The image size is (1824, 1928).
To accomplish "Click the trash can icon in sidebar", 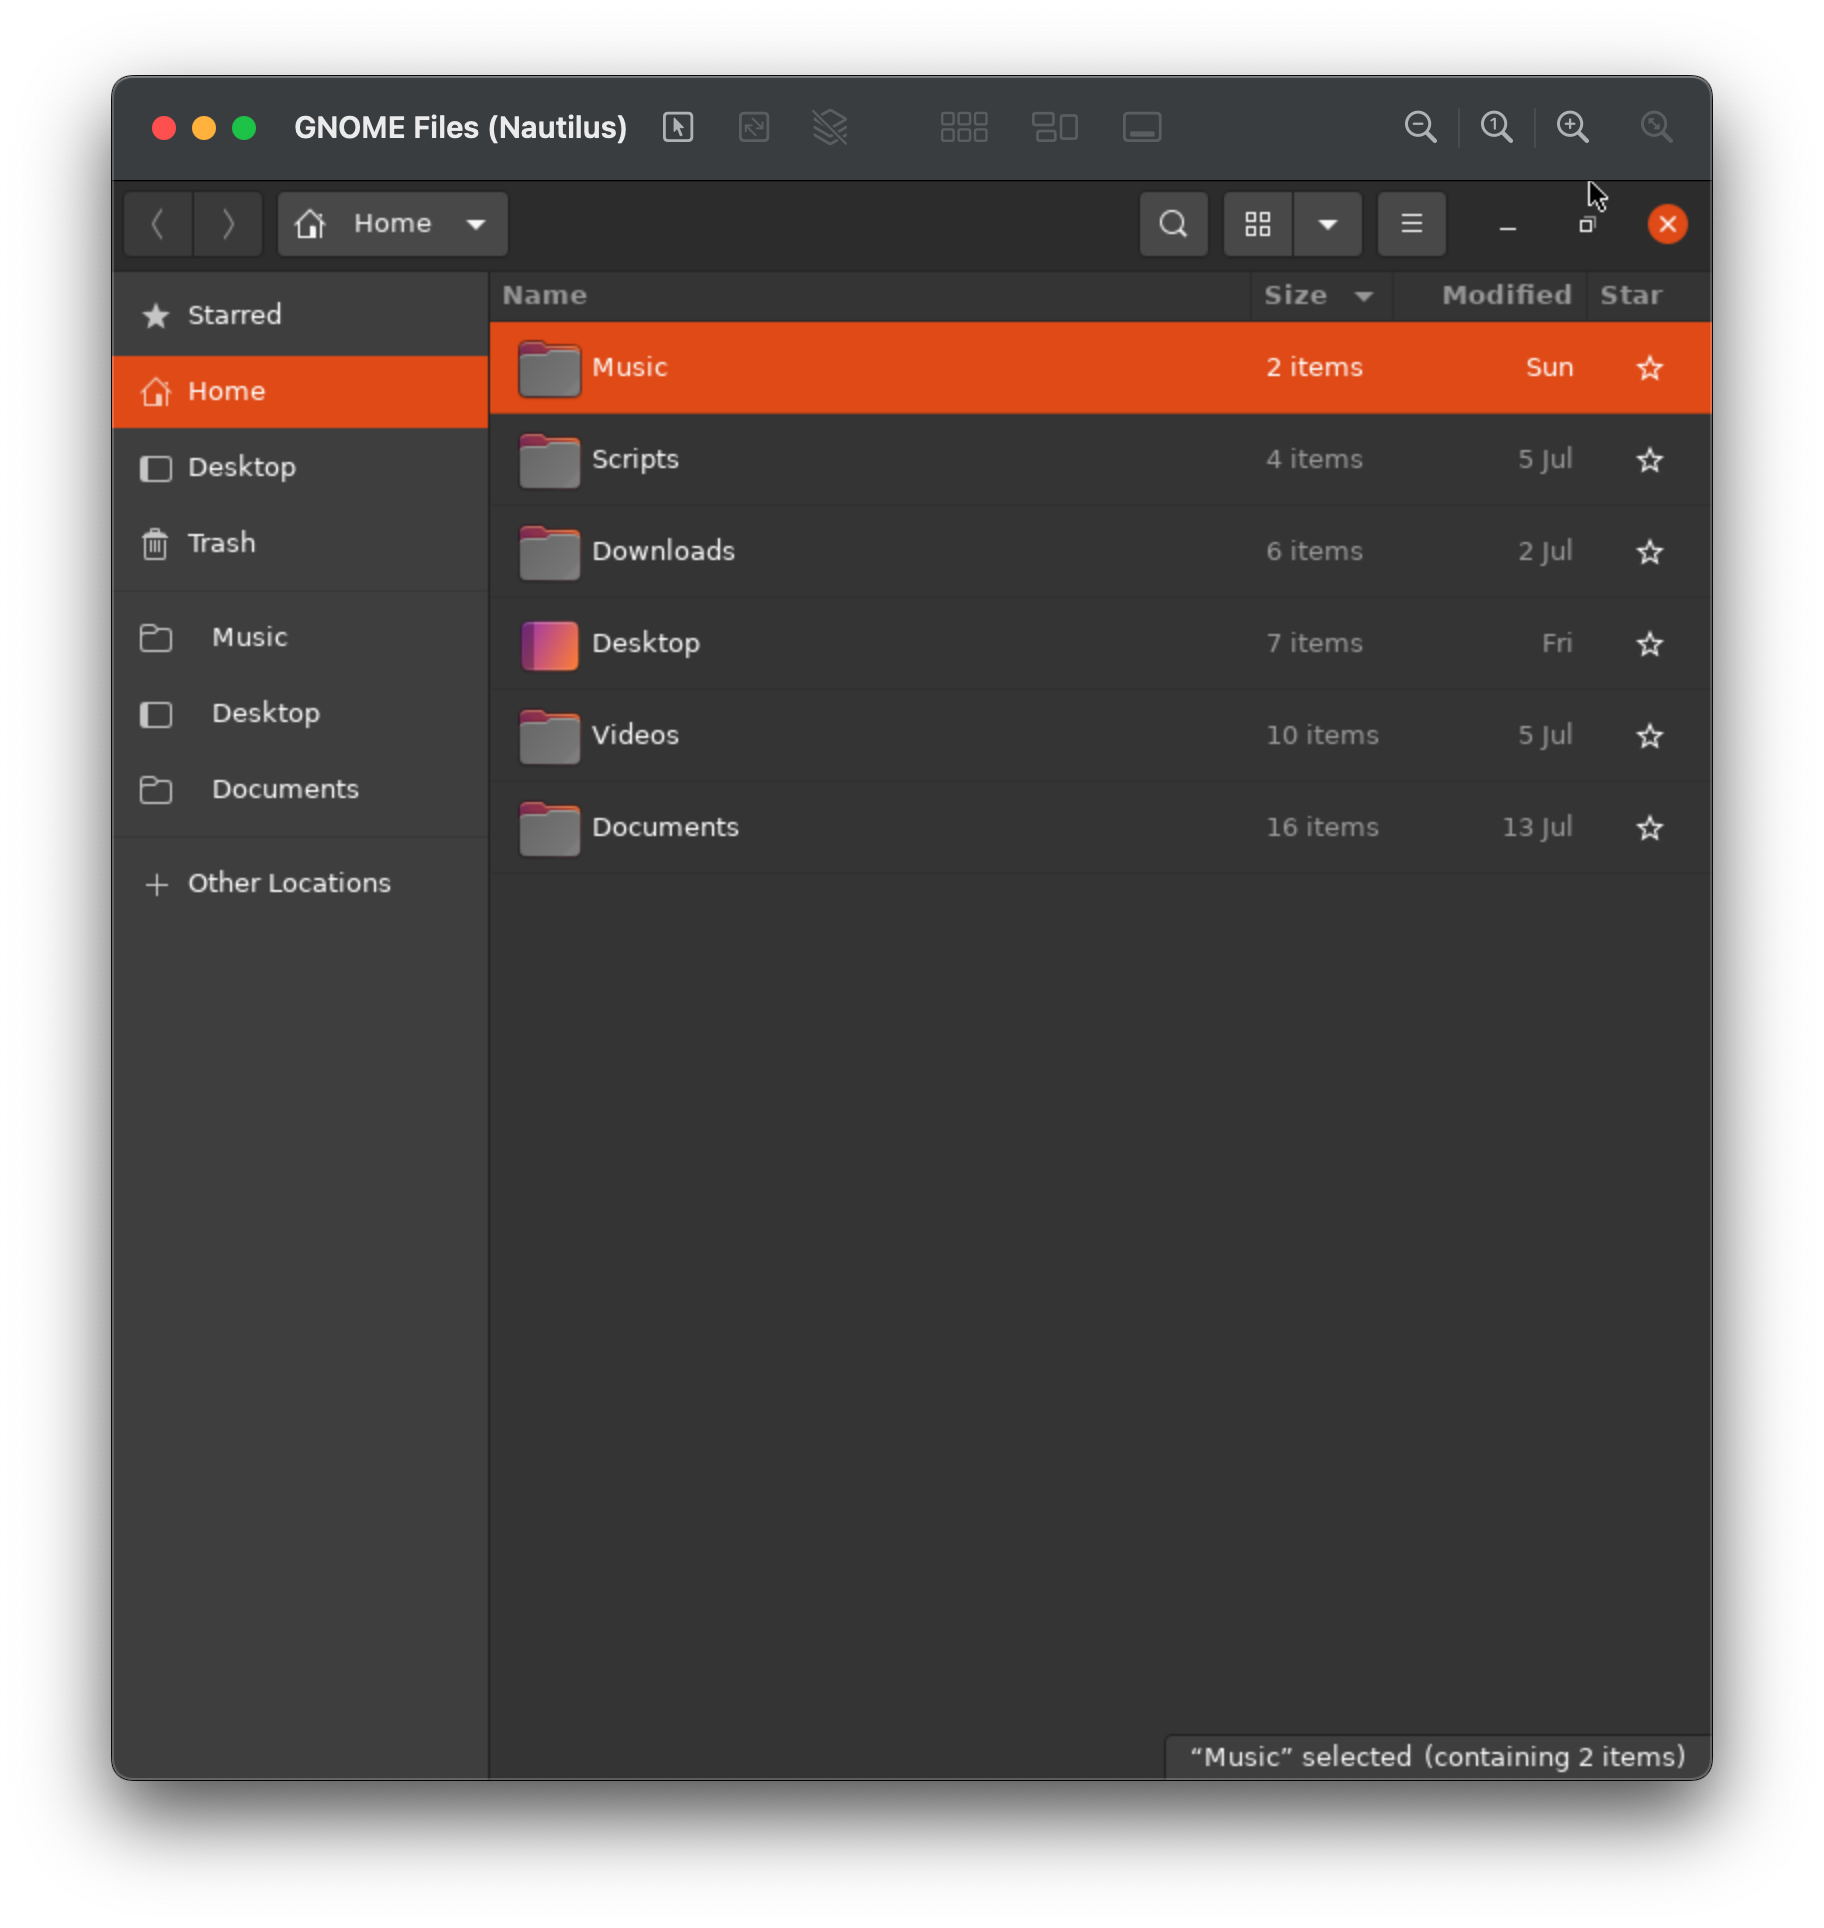I will tap(155, 544).
